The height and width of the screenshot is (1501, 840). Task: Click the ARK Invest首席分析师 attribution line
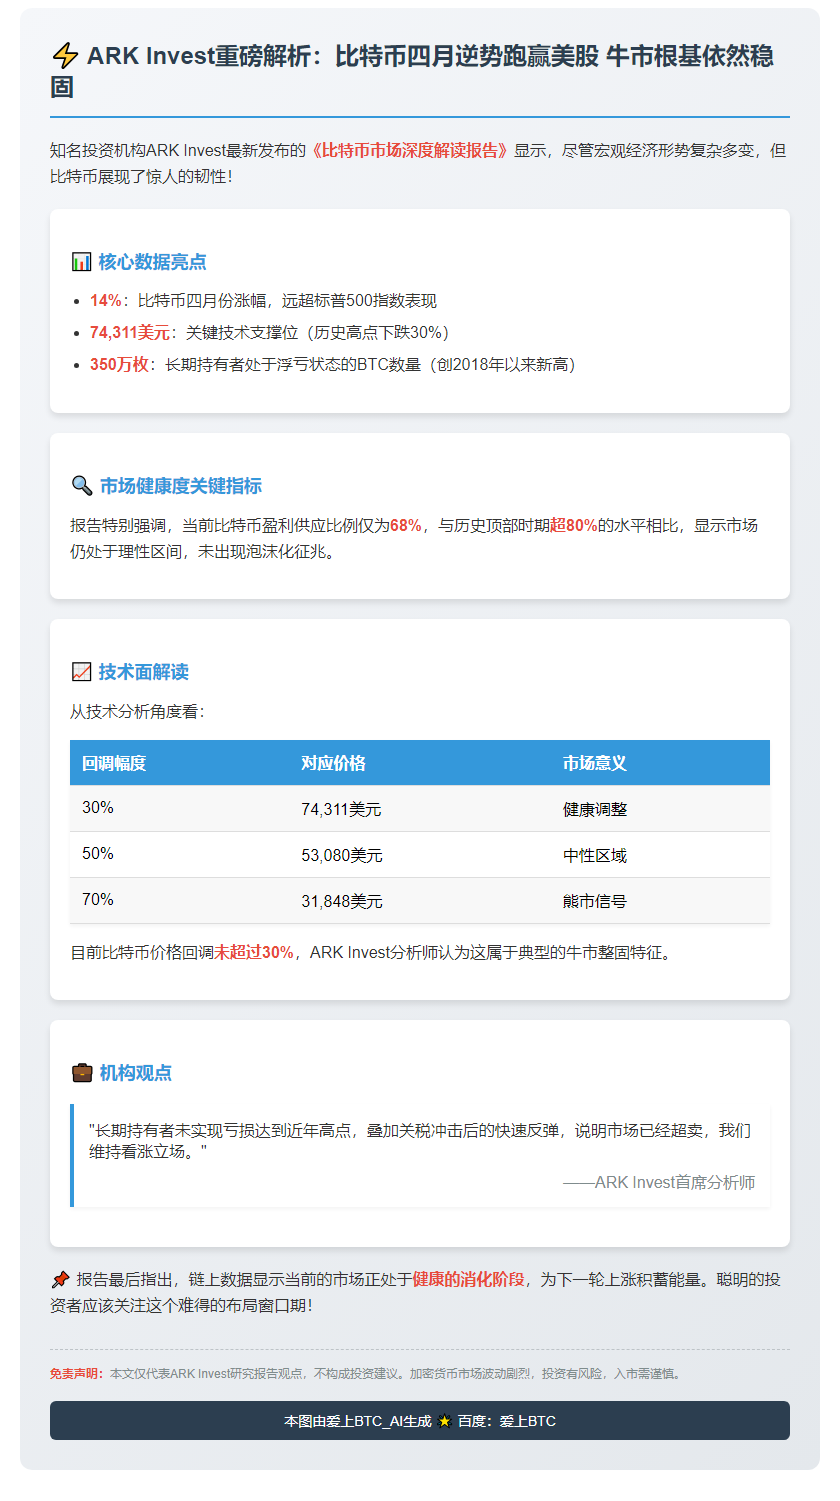tap(659, 1182)
